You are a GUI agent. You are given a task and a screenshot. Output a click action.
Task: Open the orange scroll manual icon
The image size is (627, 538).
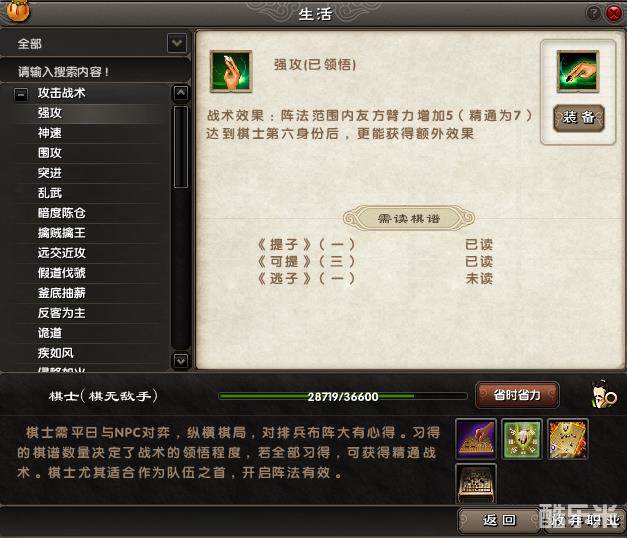coord(568,439)
